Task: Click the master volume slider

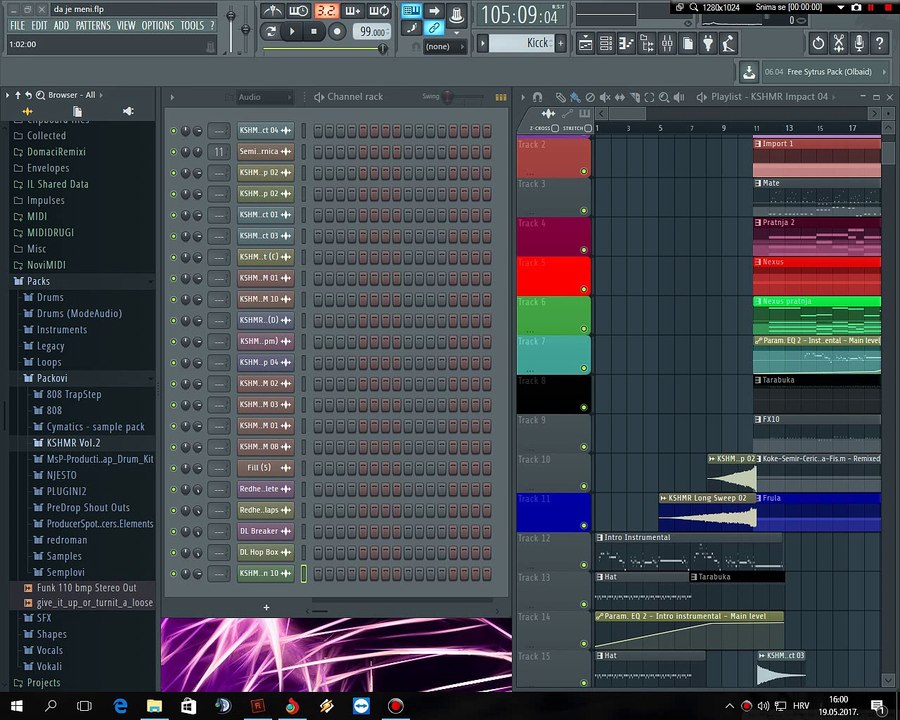Action: (x=230, y=29)
